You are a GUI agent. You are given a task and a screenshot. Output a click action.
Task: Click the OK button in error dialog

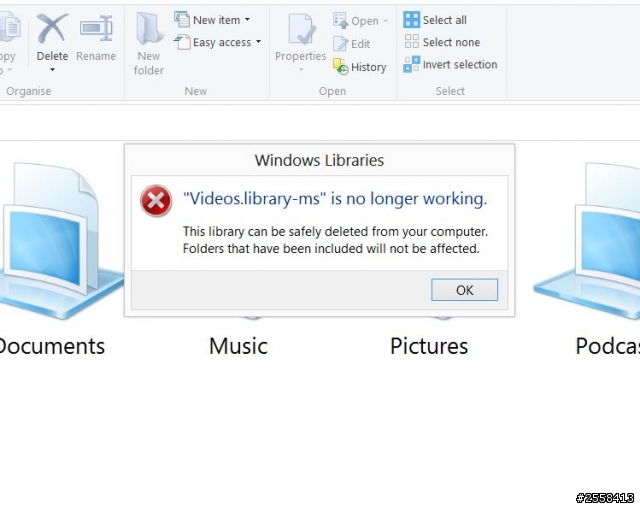[464, 290]
